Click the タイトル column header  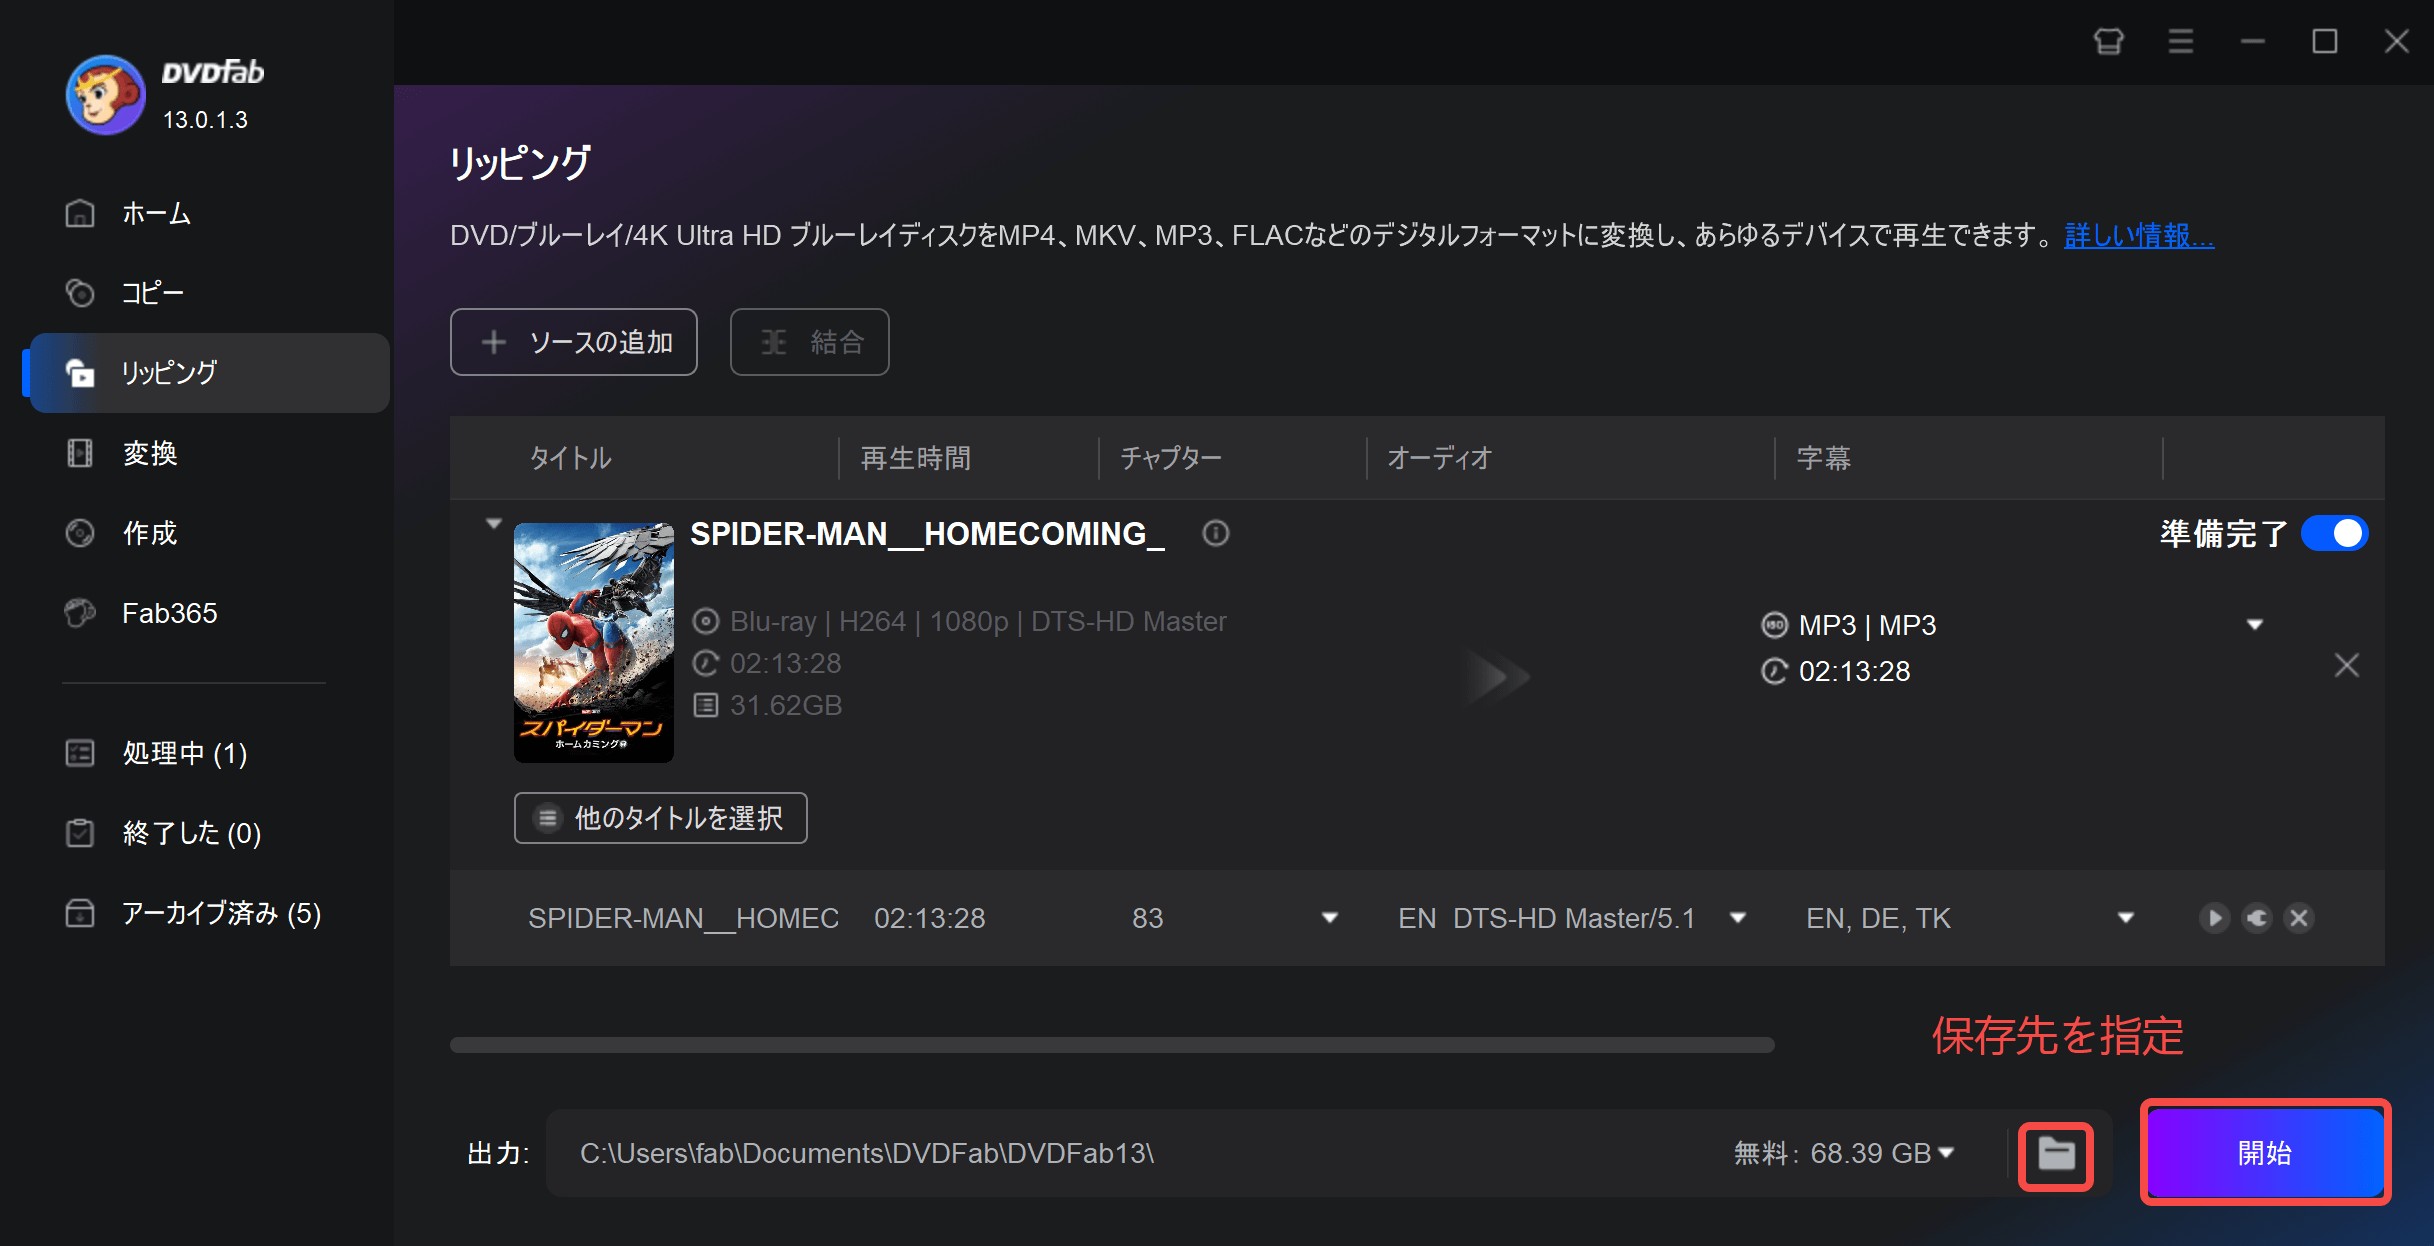pyautogui.click(x=571, y=458)
